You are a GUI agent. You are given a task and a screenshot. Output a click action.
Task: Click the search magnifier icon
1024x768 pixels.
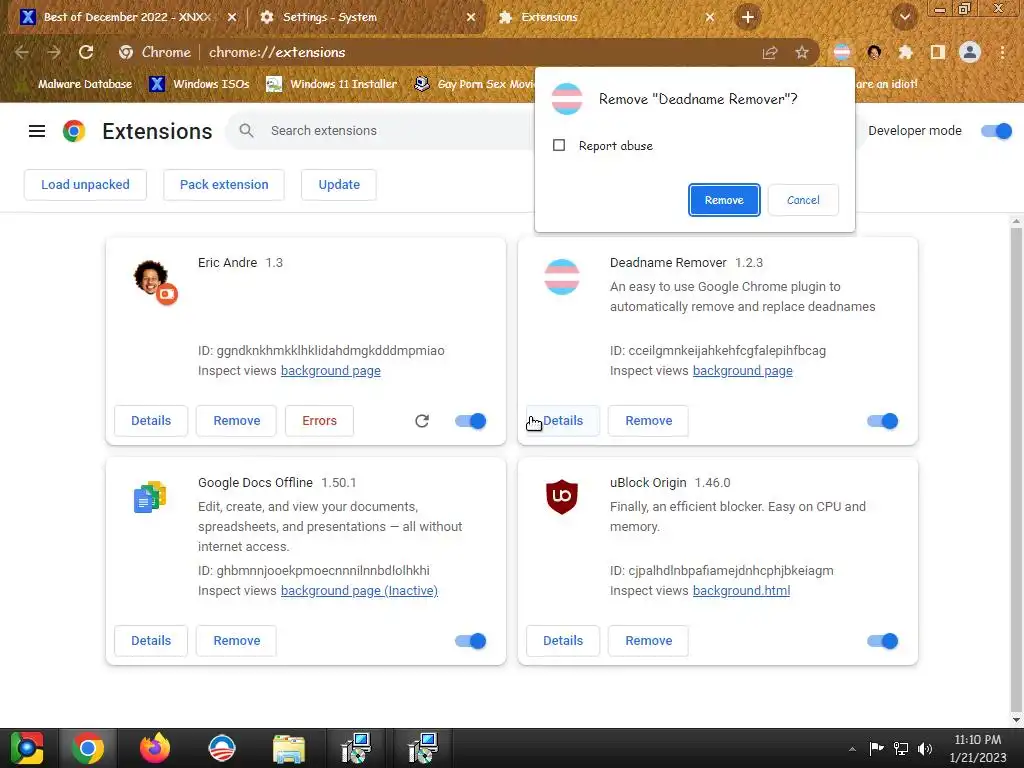click(246, 131)
